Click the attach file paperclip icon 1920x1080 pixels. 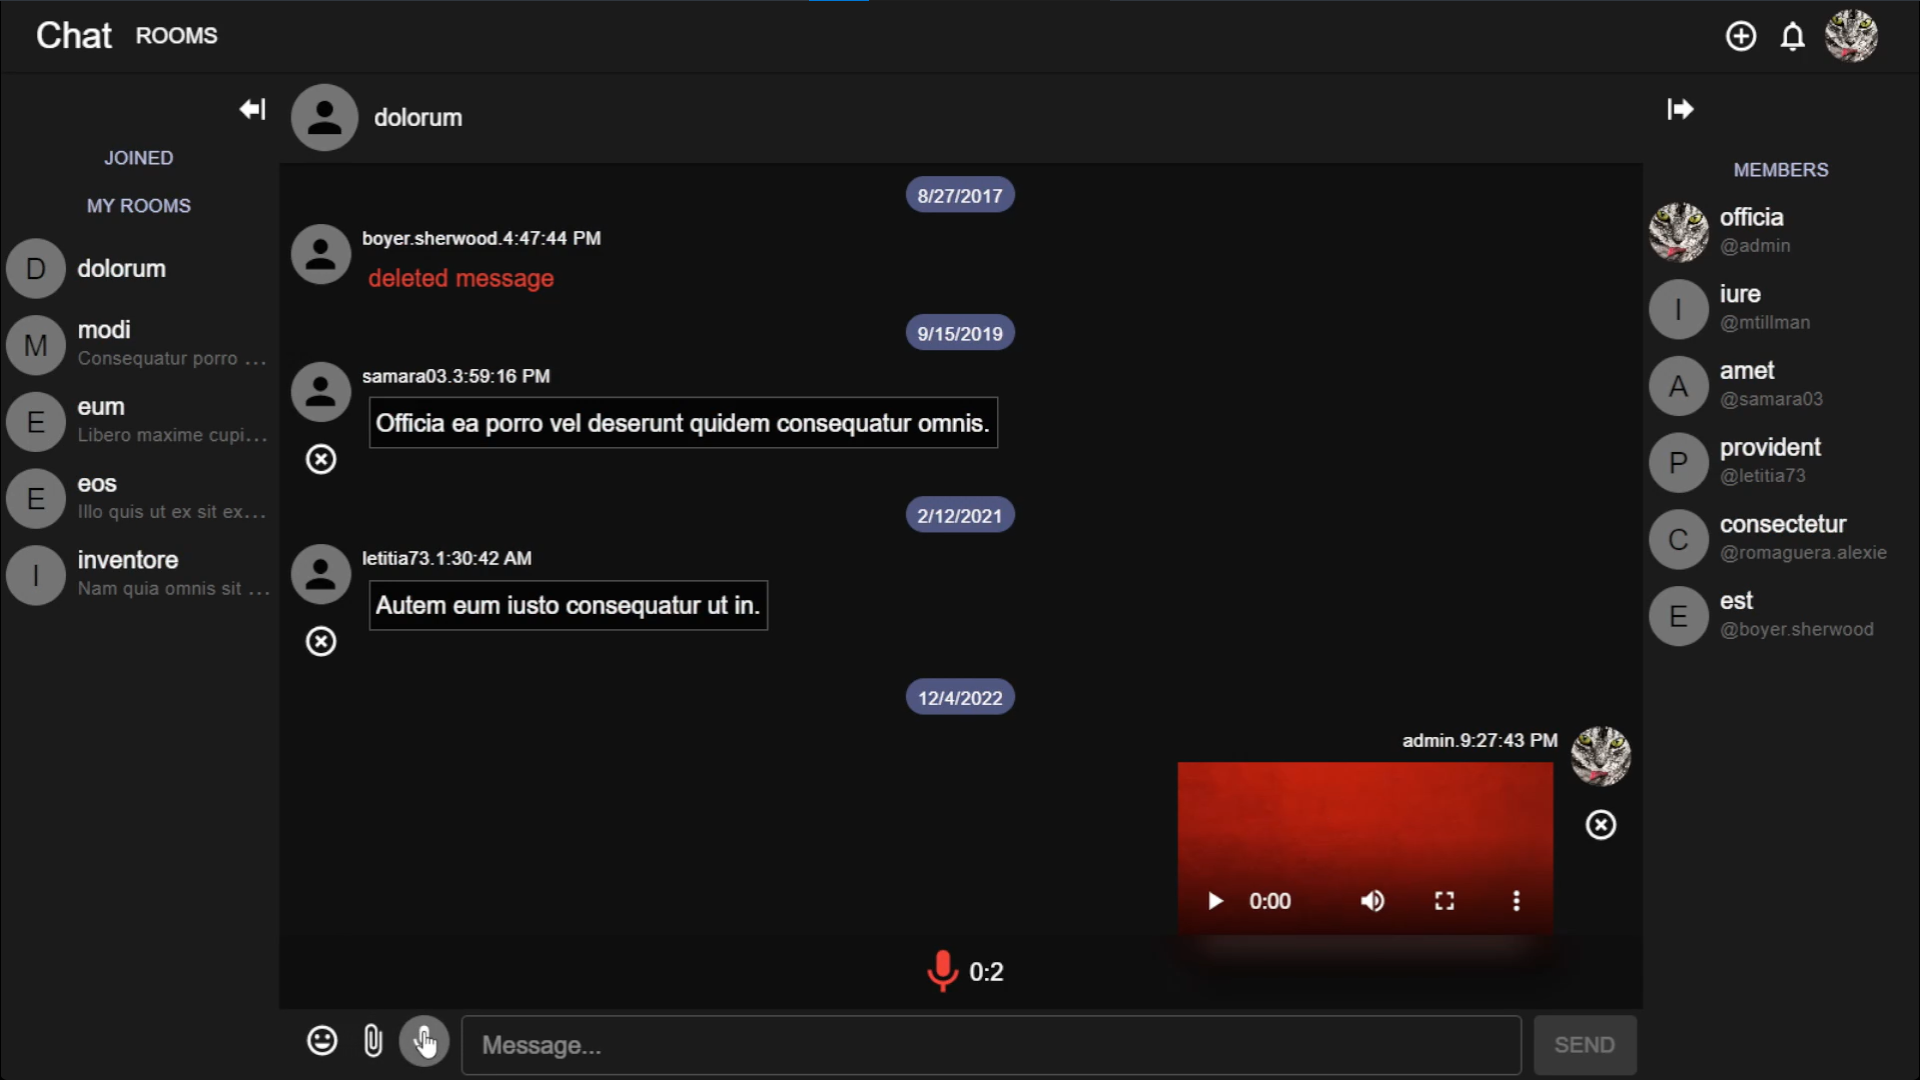[372, 1041]
